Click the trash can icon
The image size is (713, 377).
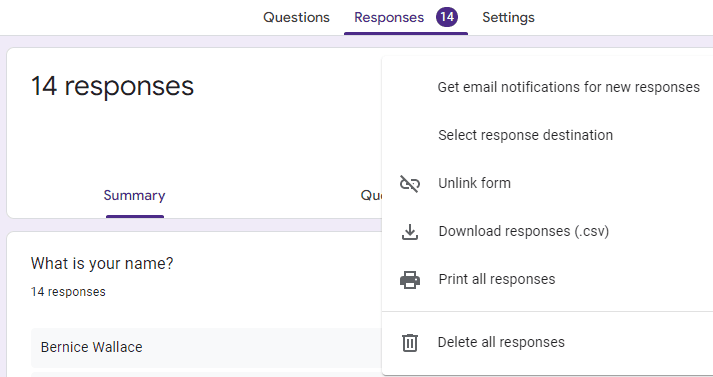pos(410,342)
